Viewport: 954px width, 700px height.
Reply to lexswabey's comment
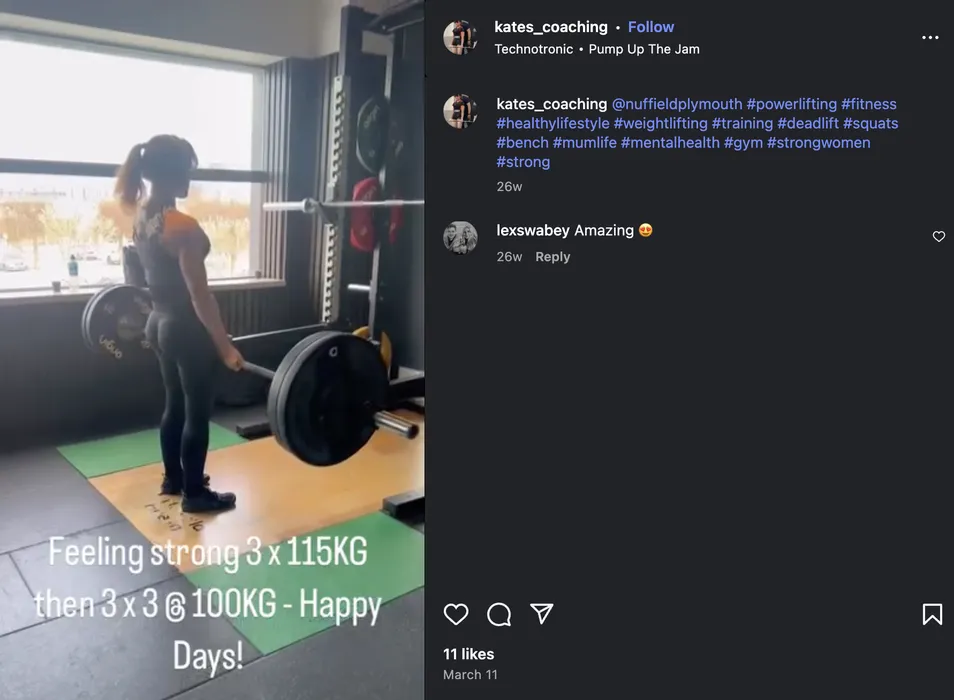point(552,257)
